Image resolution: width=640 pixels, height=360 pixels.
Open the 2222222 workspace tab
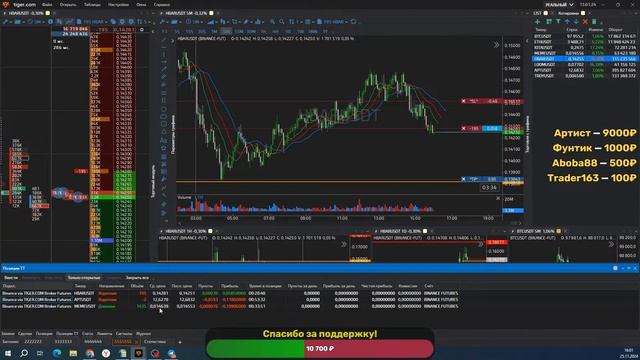(x=33, y=342)
